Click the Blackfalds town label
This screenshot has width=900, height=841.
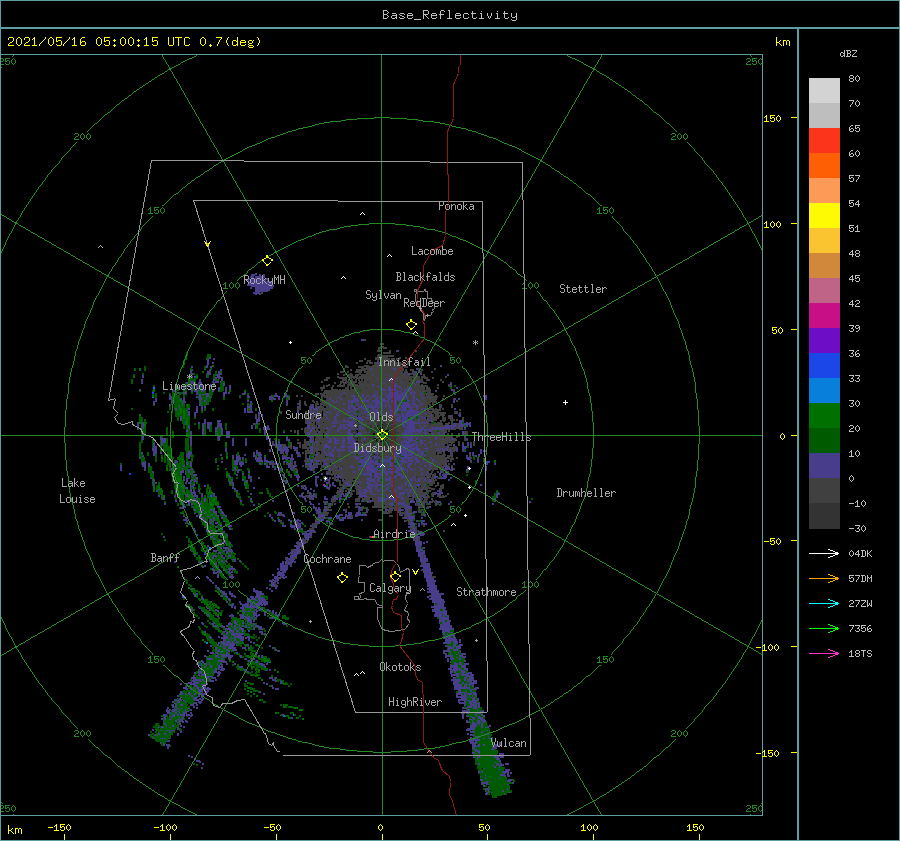pos(425,277)
